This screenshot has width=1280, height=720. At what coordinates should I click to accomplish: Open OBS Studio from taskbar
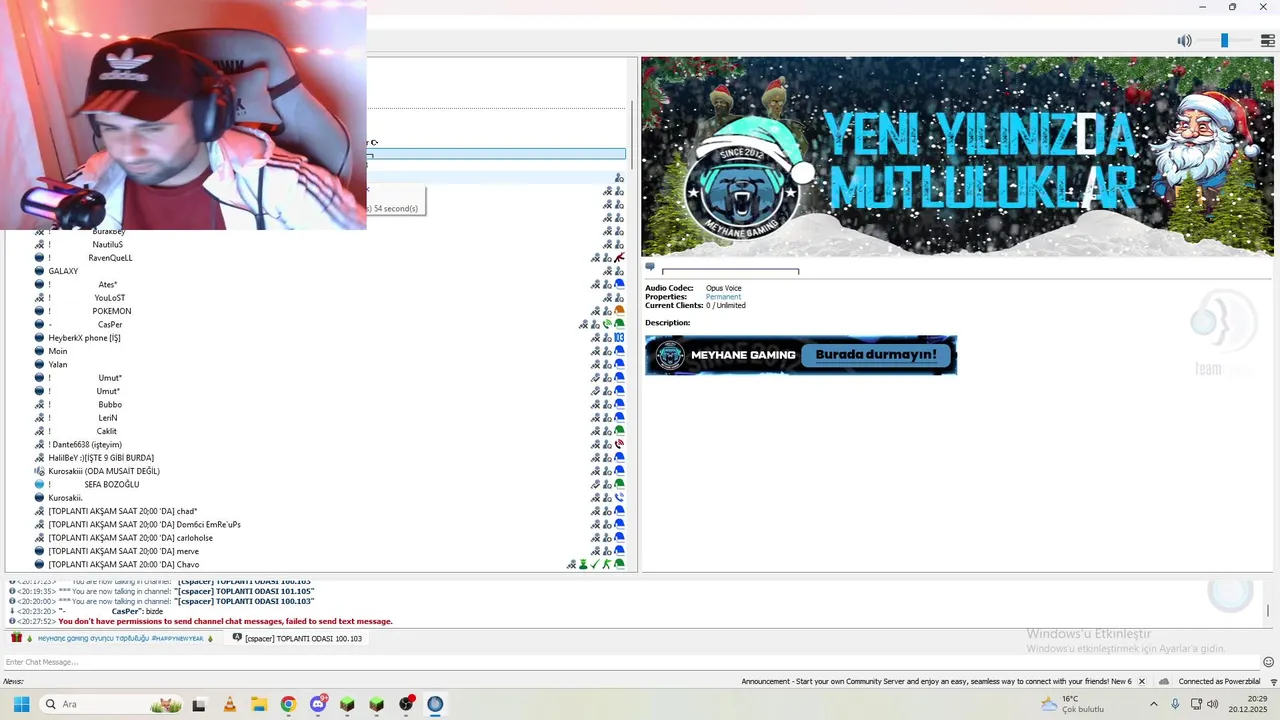[x=406, y=704]
